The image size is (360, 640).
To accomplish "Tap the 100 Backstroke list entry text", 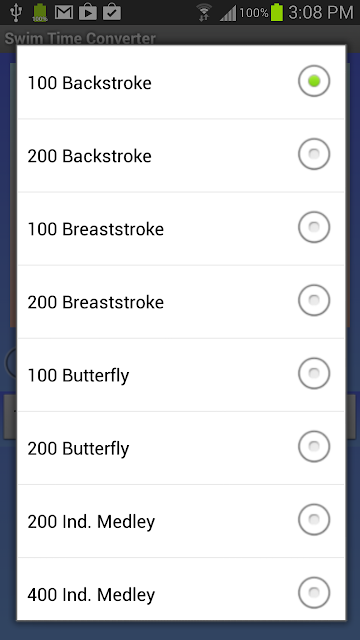I will coord(89,83).
